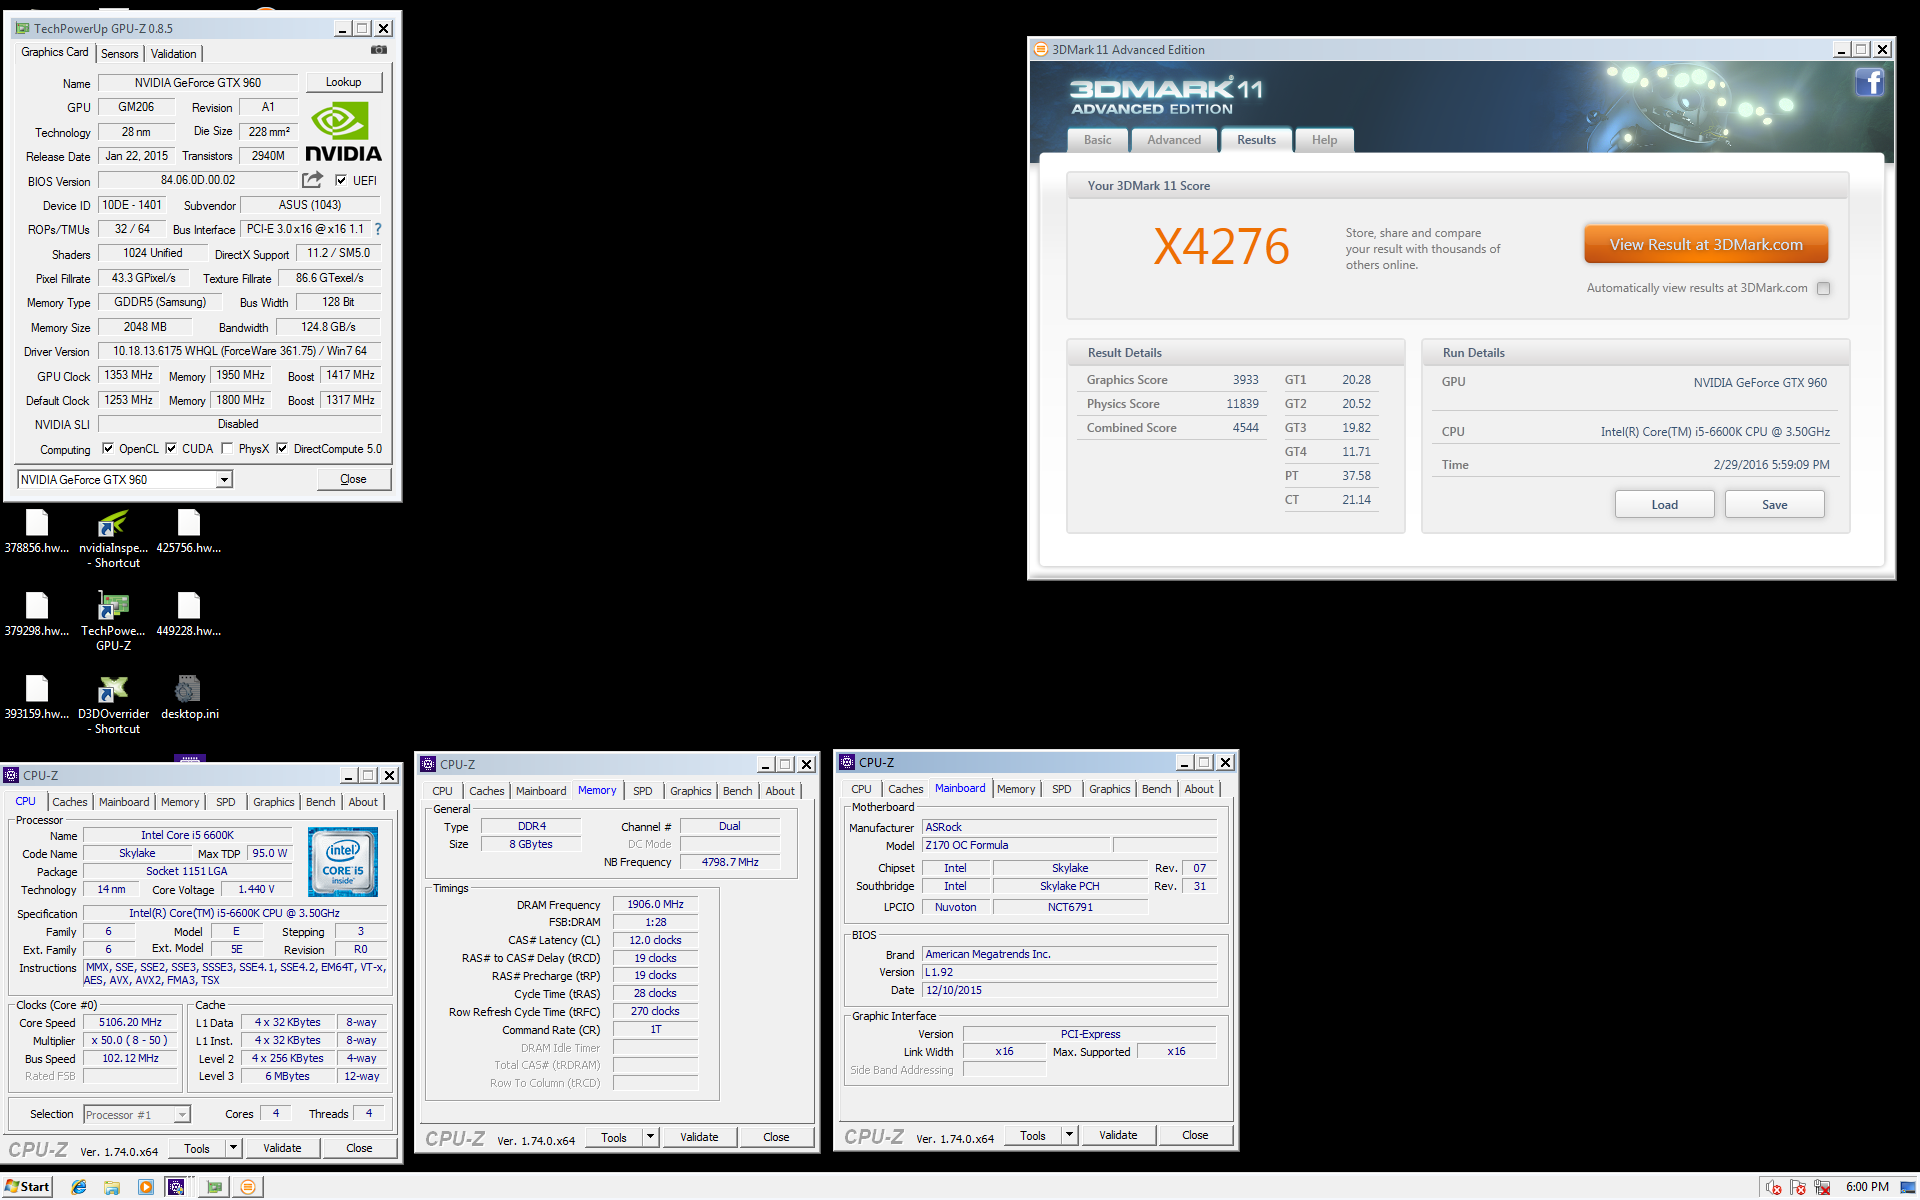1920x1200 pixels.
Task: Switch to Sensors tab in GPU-Z
Action: tap(119, 54)
